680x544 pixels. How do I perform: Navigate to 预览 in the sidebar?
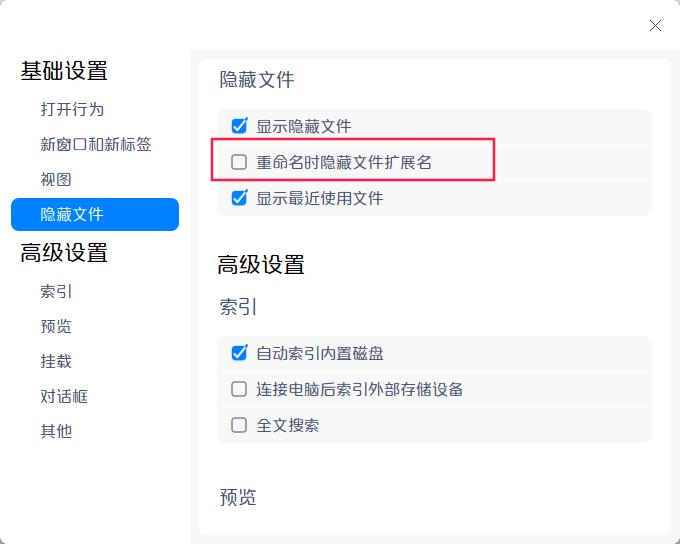56,327
